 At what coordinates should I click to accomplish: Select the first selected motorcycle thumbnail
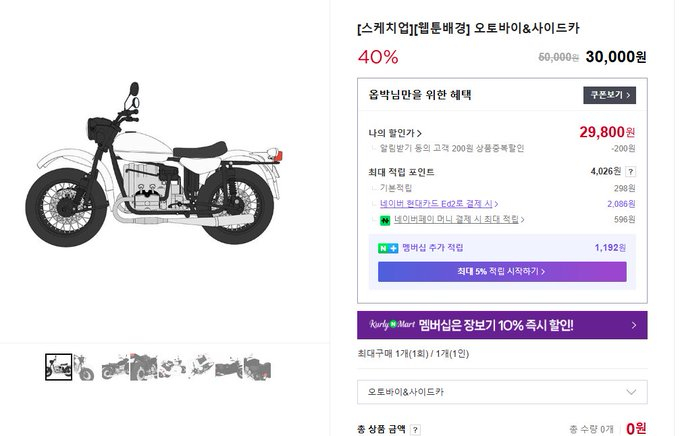pos(59,367)
